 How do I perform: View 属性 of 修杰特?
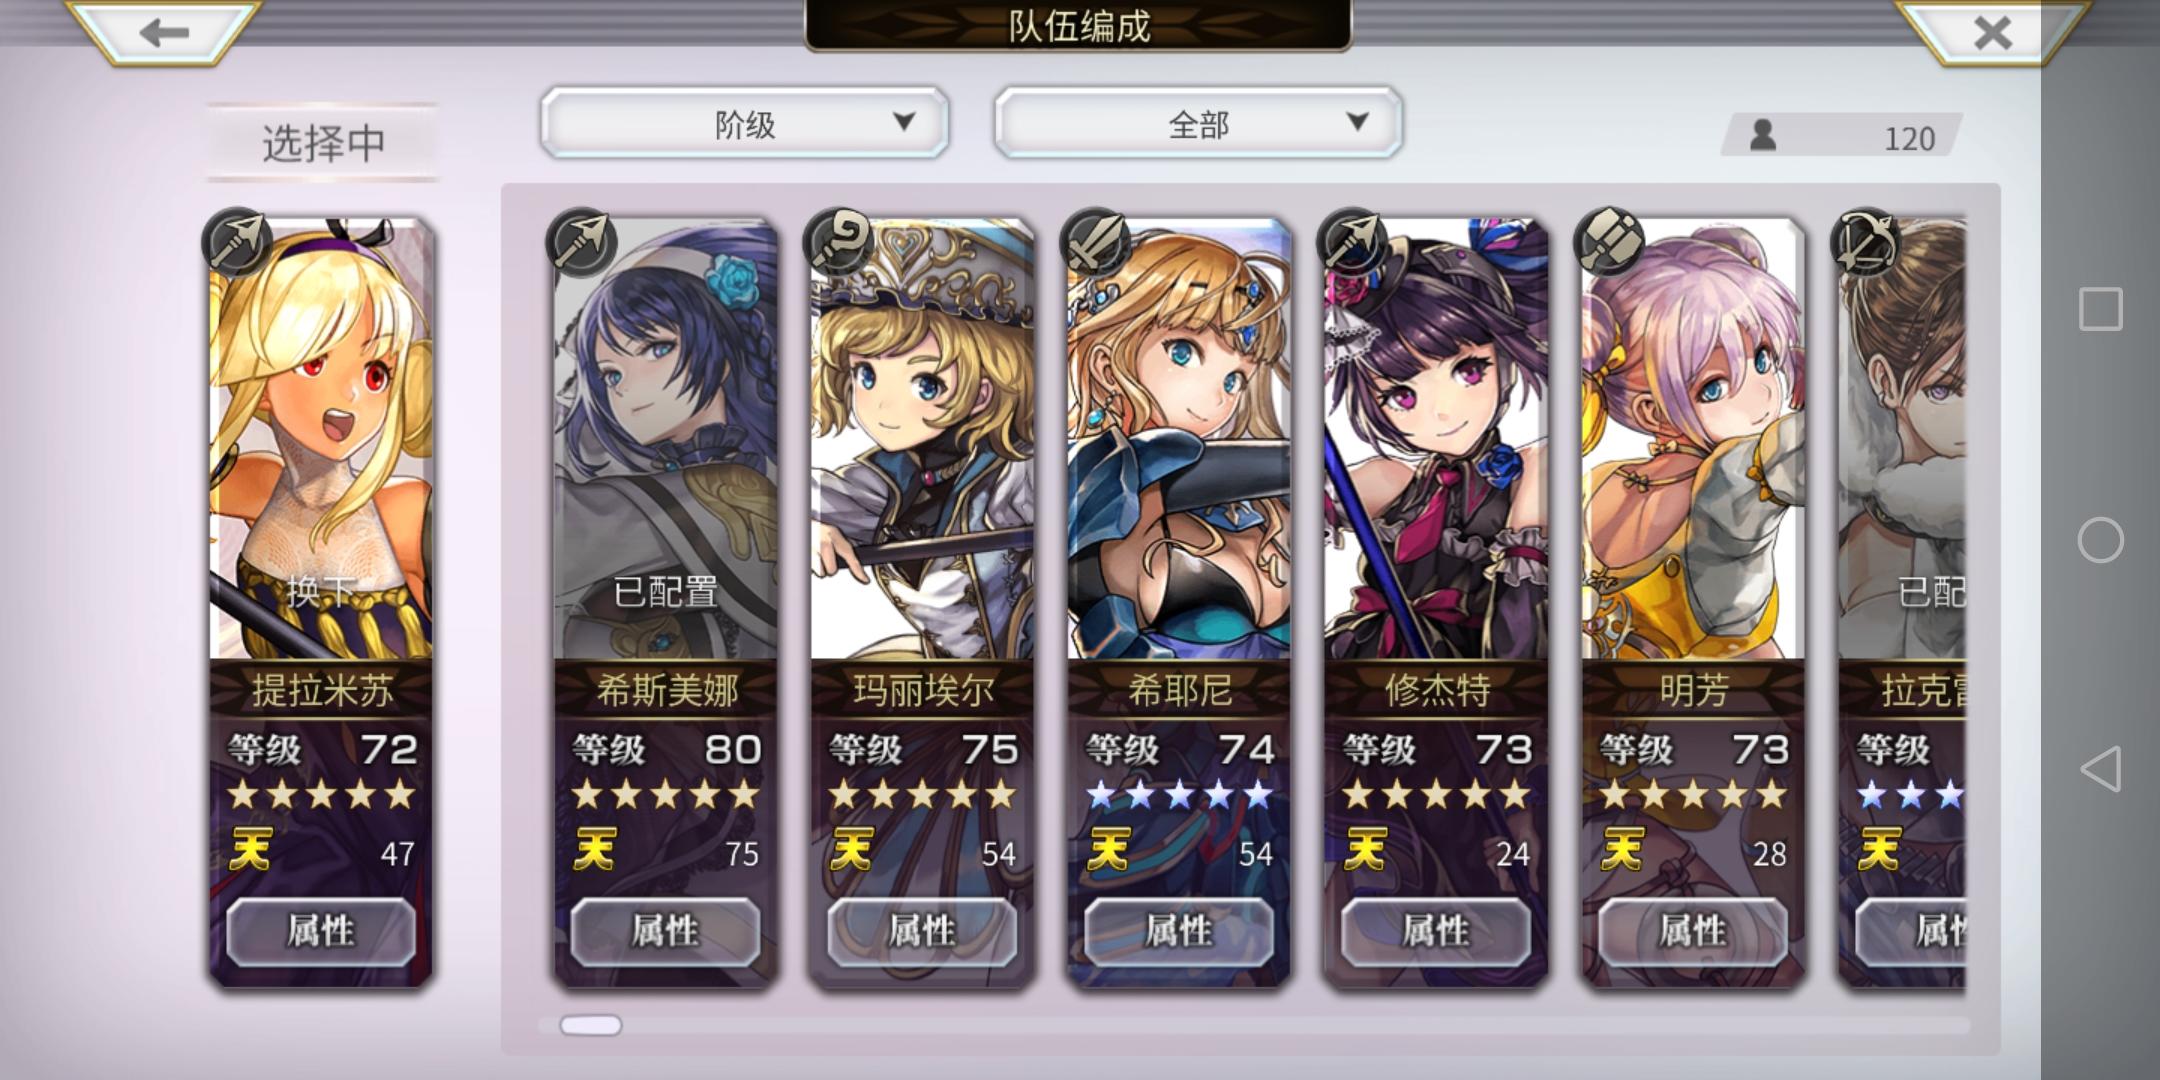click(1436, 931)
